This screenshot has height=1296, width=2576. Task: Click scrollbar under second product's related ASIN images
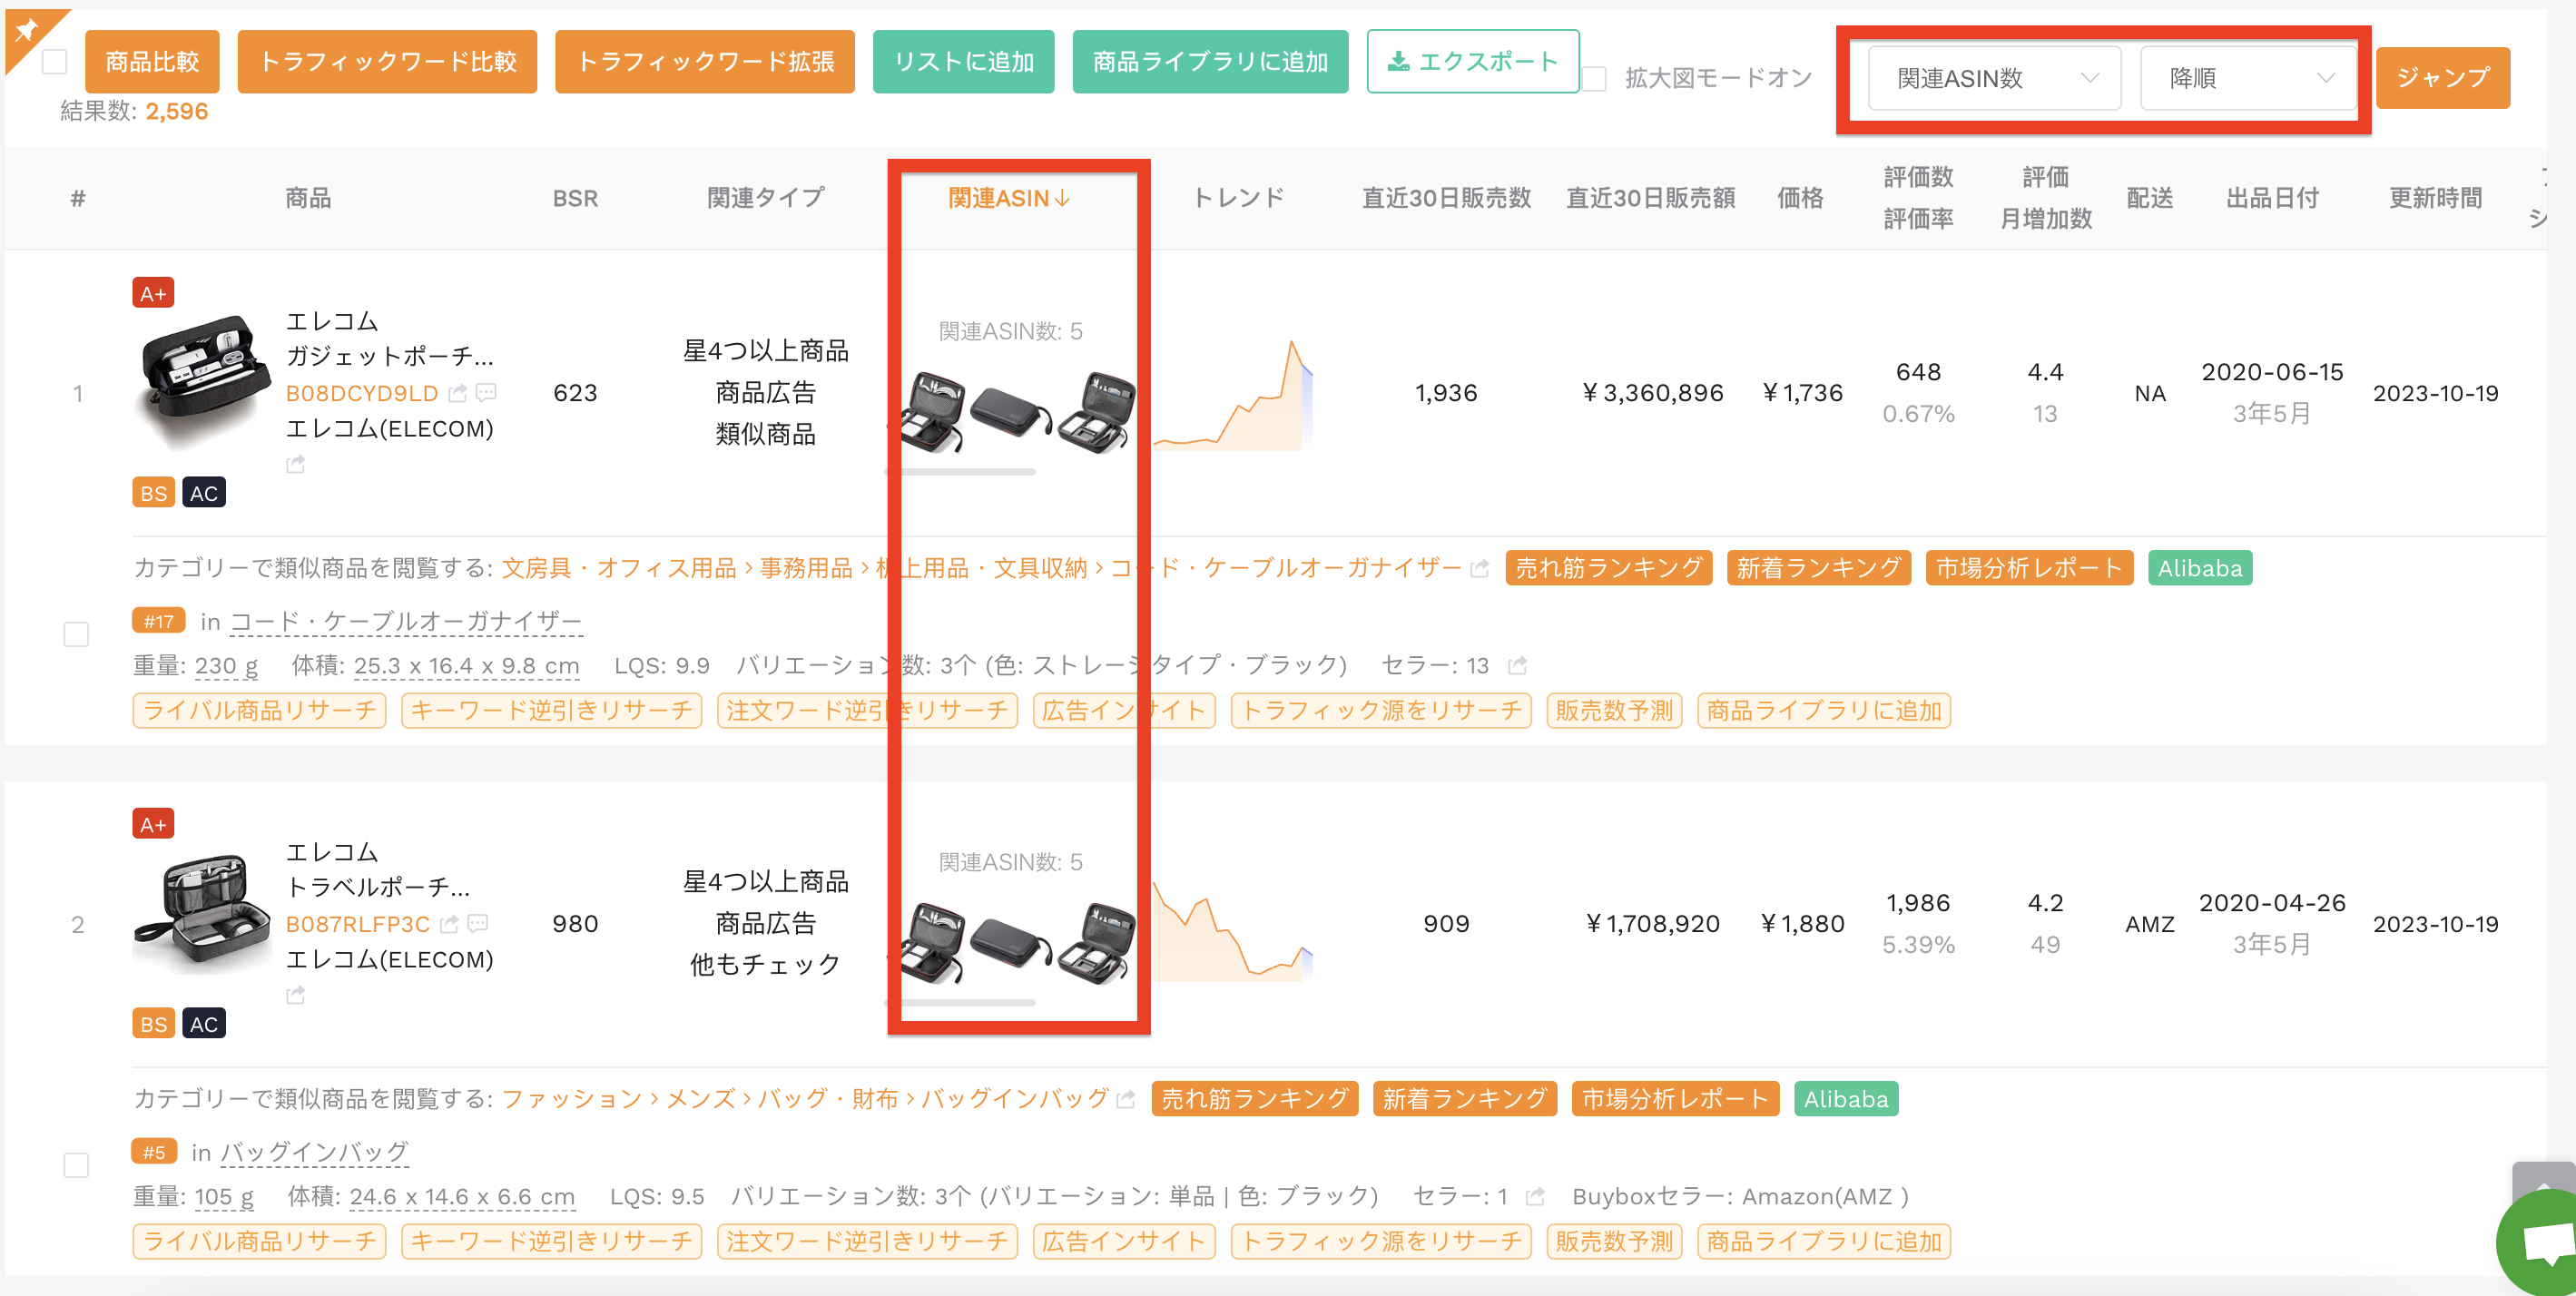pos(962,1003)
